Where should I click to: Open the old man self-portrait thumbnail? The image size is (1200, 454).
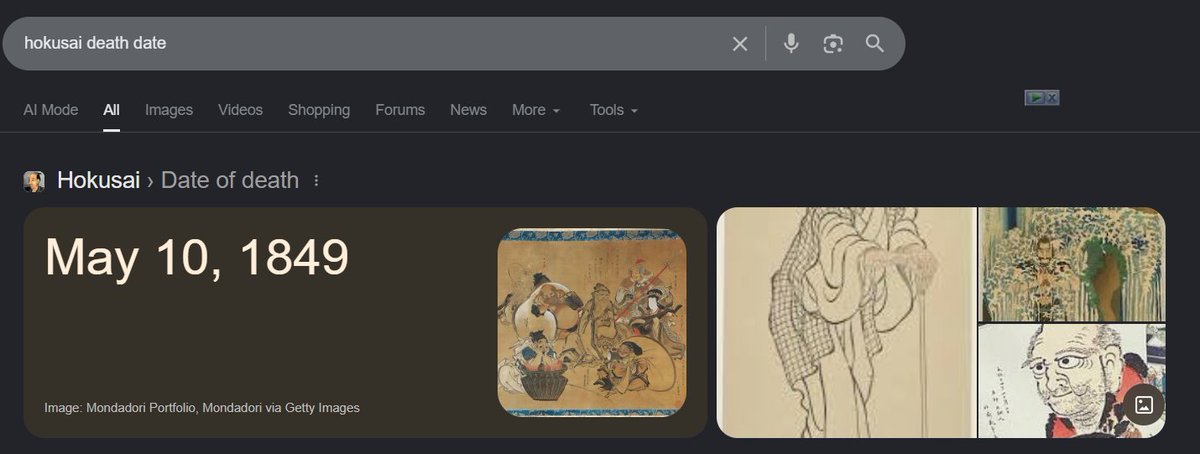[x=1071, y=381]
